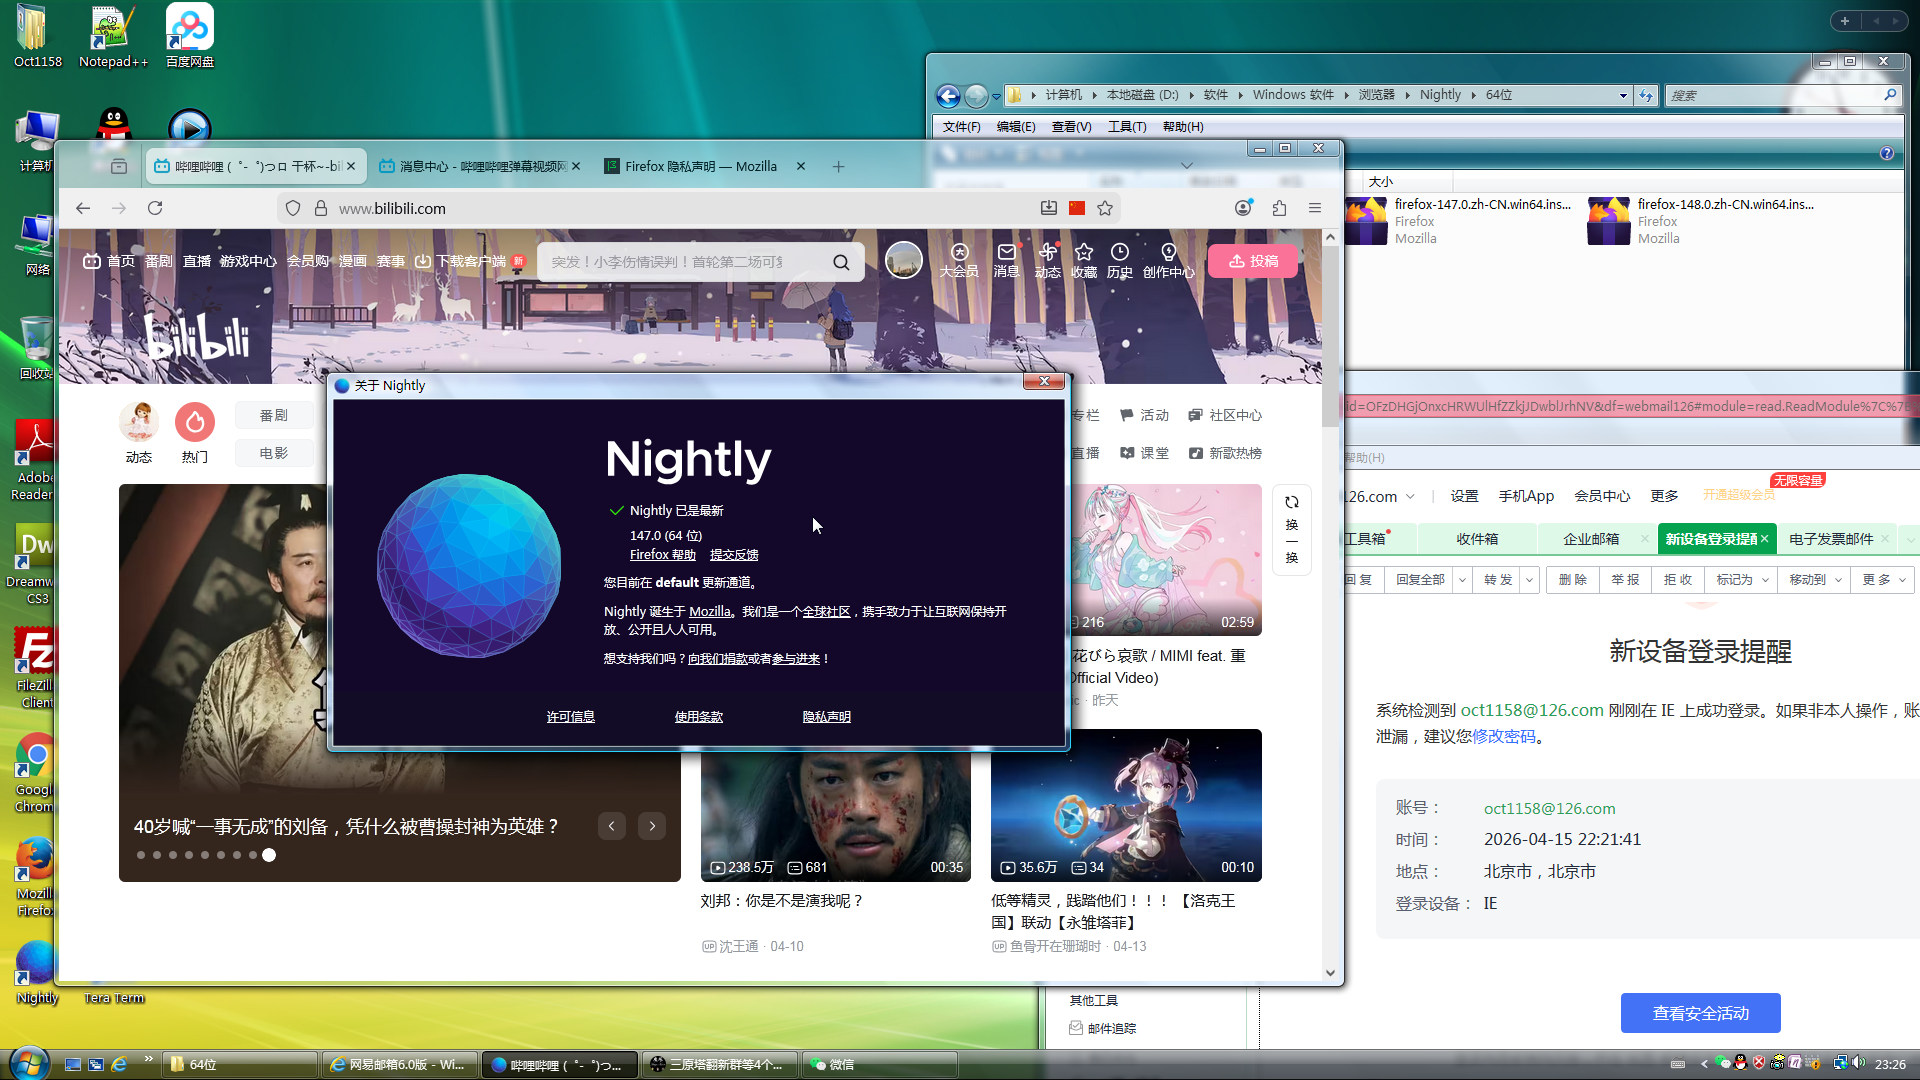Open the Explorer address bar history dropdown
1920x1080 pixels.
1623,95
